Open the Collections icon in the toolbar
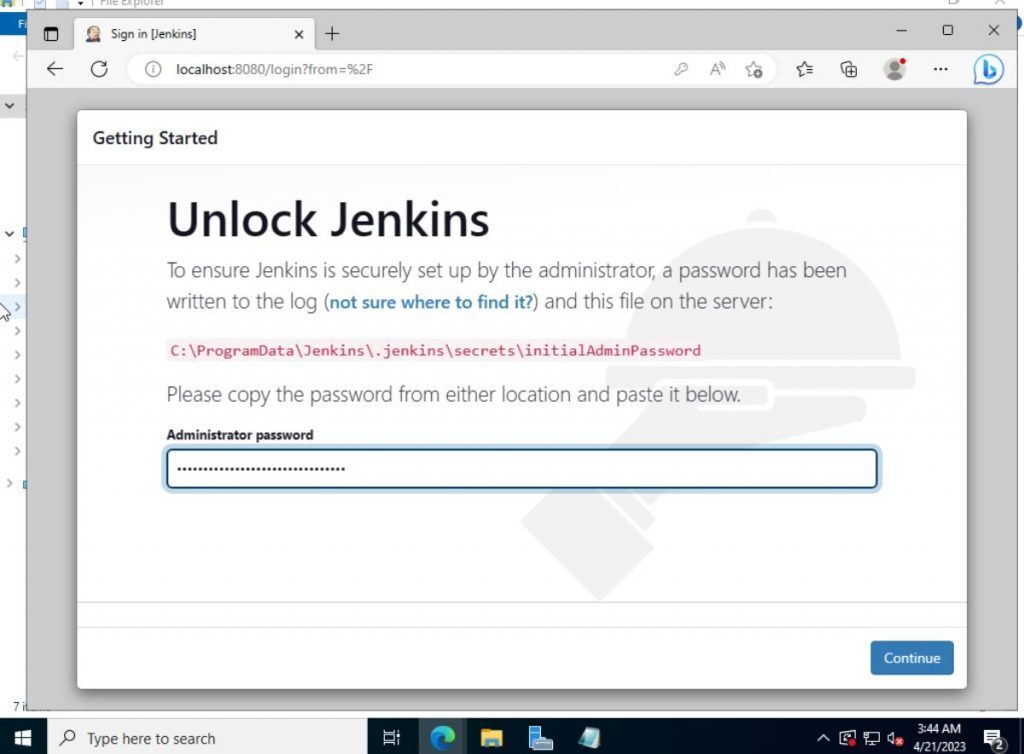The width and height of the screenshot is (1024, 754). pyautogui.click(x=848, y=69)
